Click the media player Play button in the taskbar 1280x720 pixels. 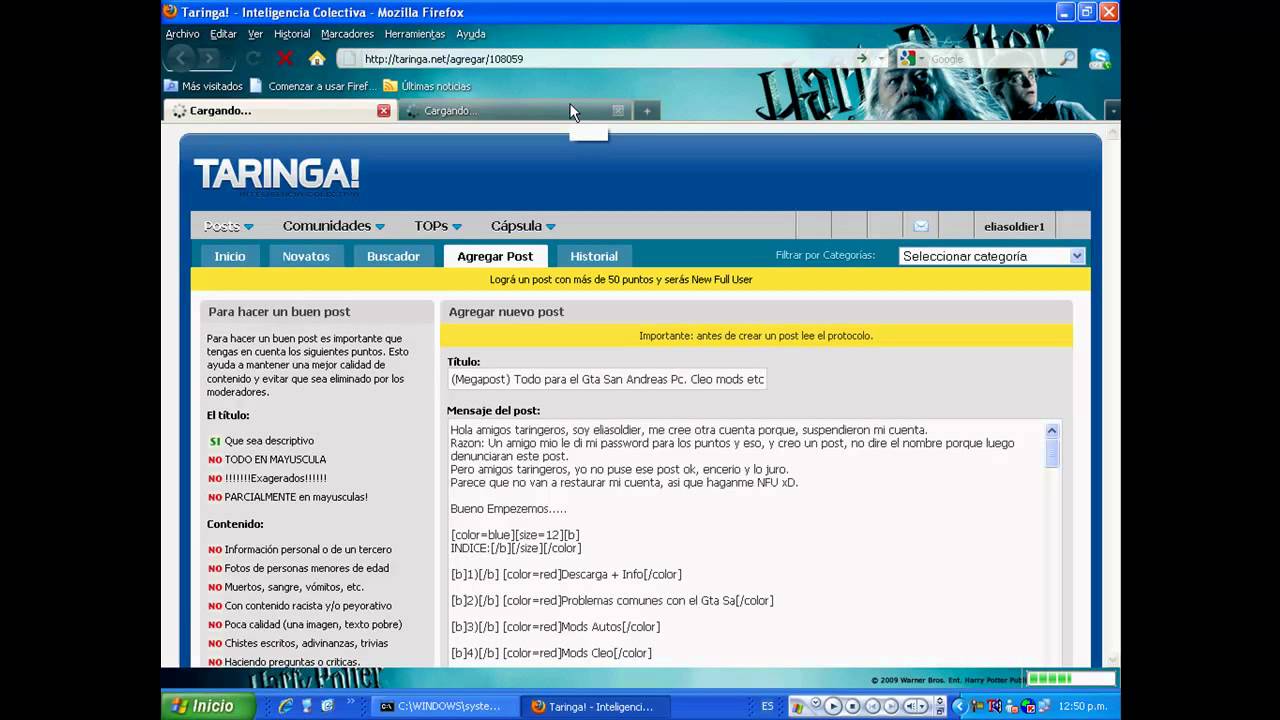click(832, 706)
